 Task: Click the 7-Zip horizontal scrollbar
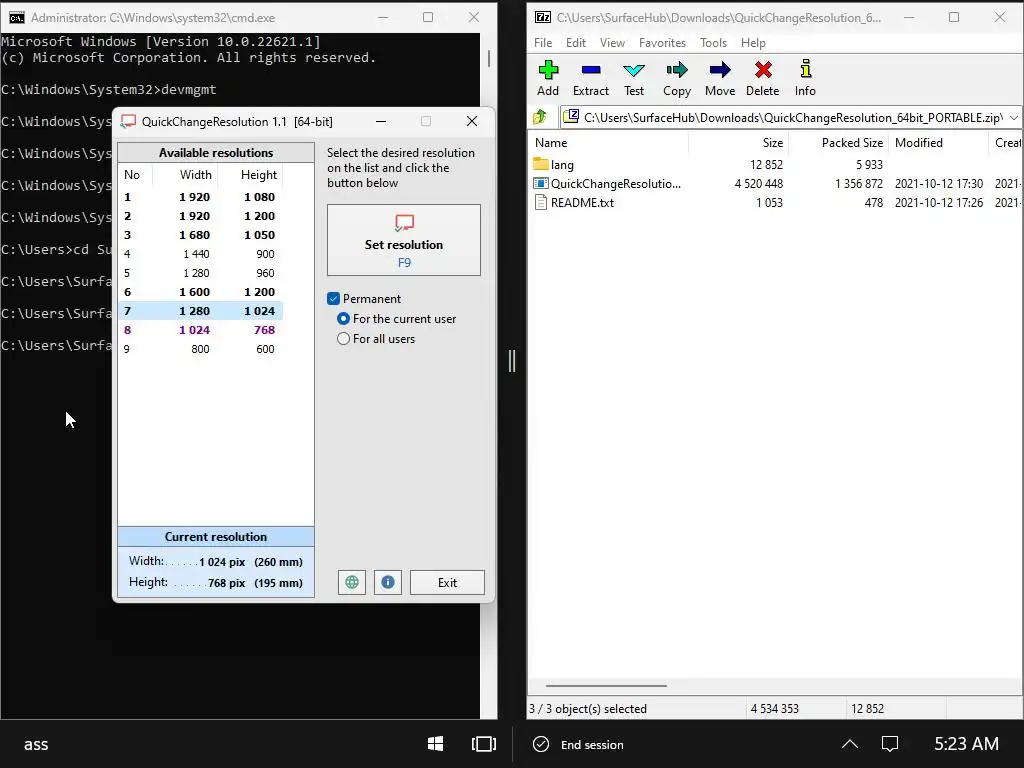pos(606,686)
